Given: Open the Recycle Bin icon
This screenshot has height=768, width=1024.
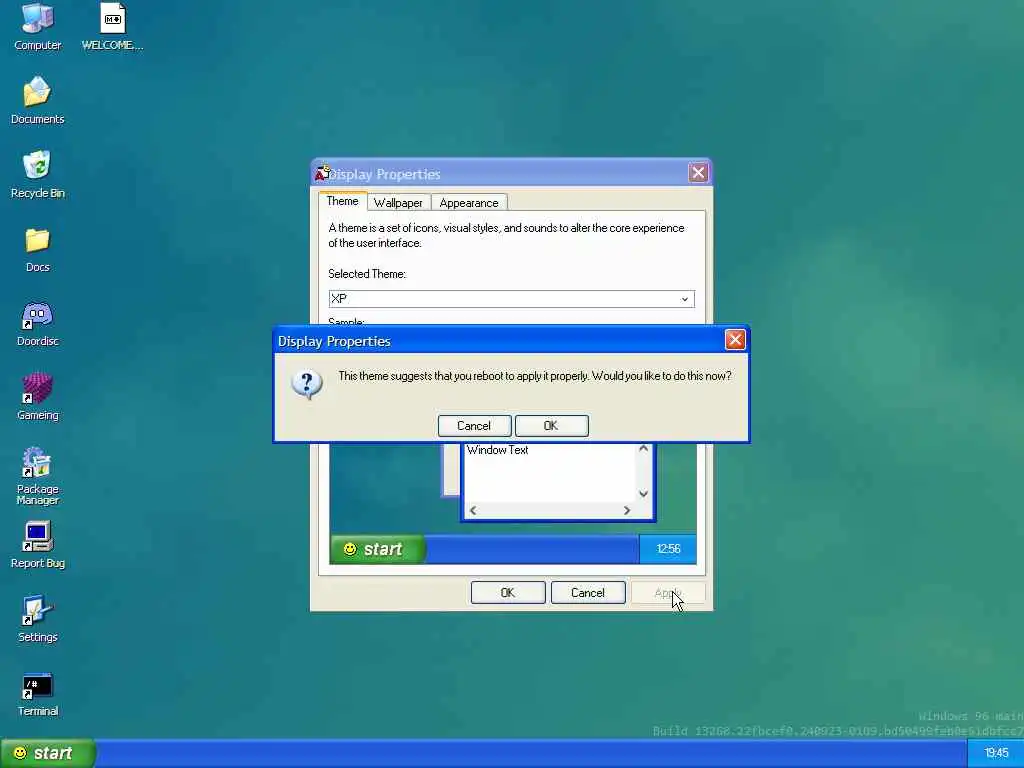Looking at the screenshot, I should click(x=37, y=174).
